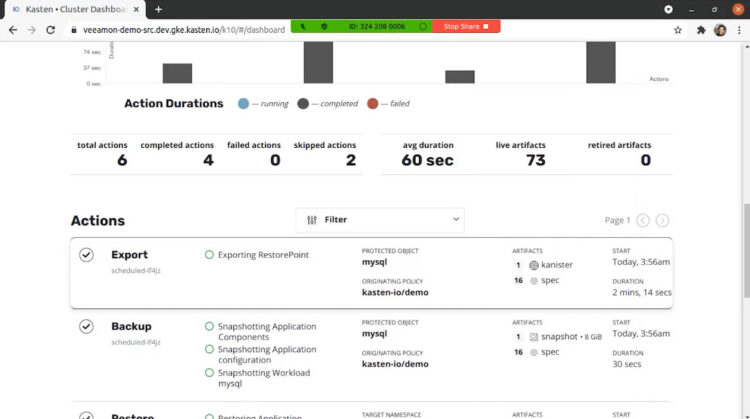This screenshot has height=419, width=750.
Task: Click the spec artifact icon in Backup row
Action: (x=534, y=353)
